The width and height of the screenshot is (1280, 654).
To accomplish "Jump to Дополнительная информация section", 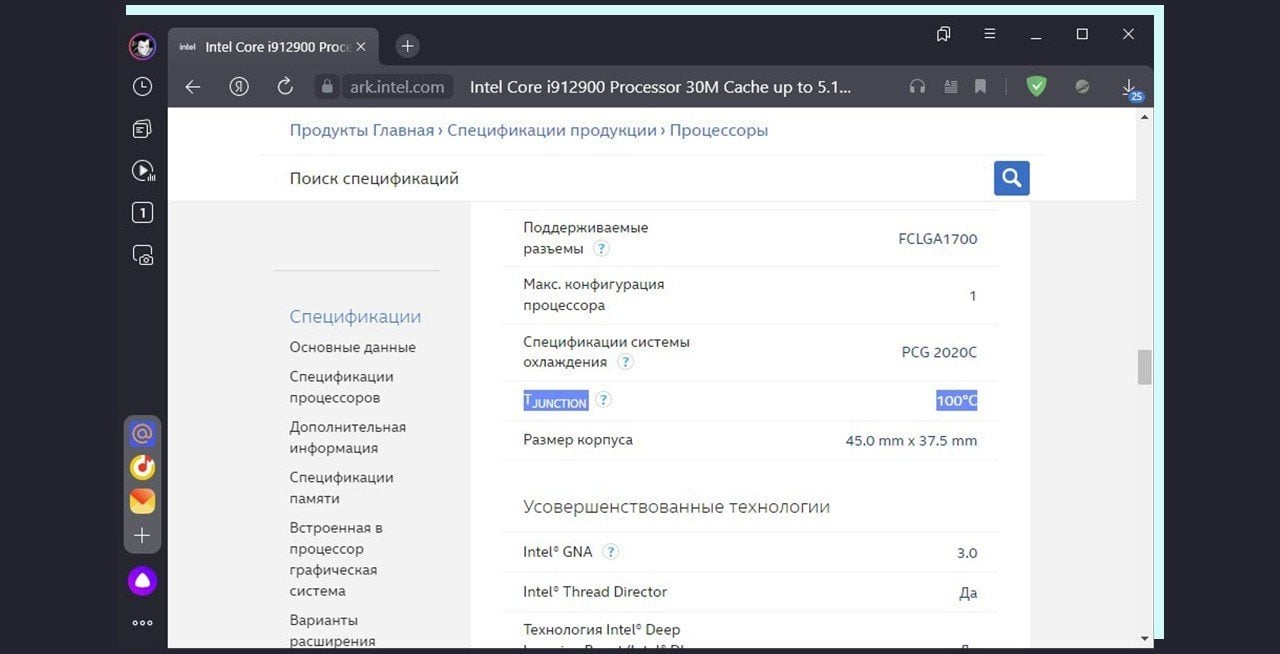I will click(x=348, y=437).
